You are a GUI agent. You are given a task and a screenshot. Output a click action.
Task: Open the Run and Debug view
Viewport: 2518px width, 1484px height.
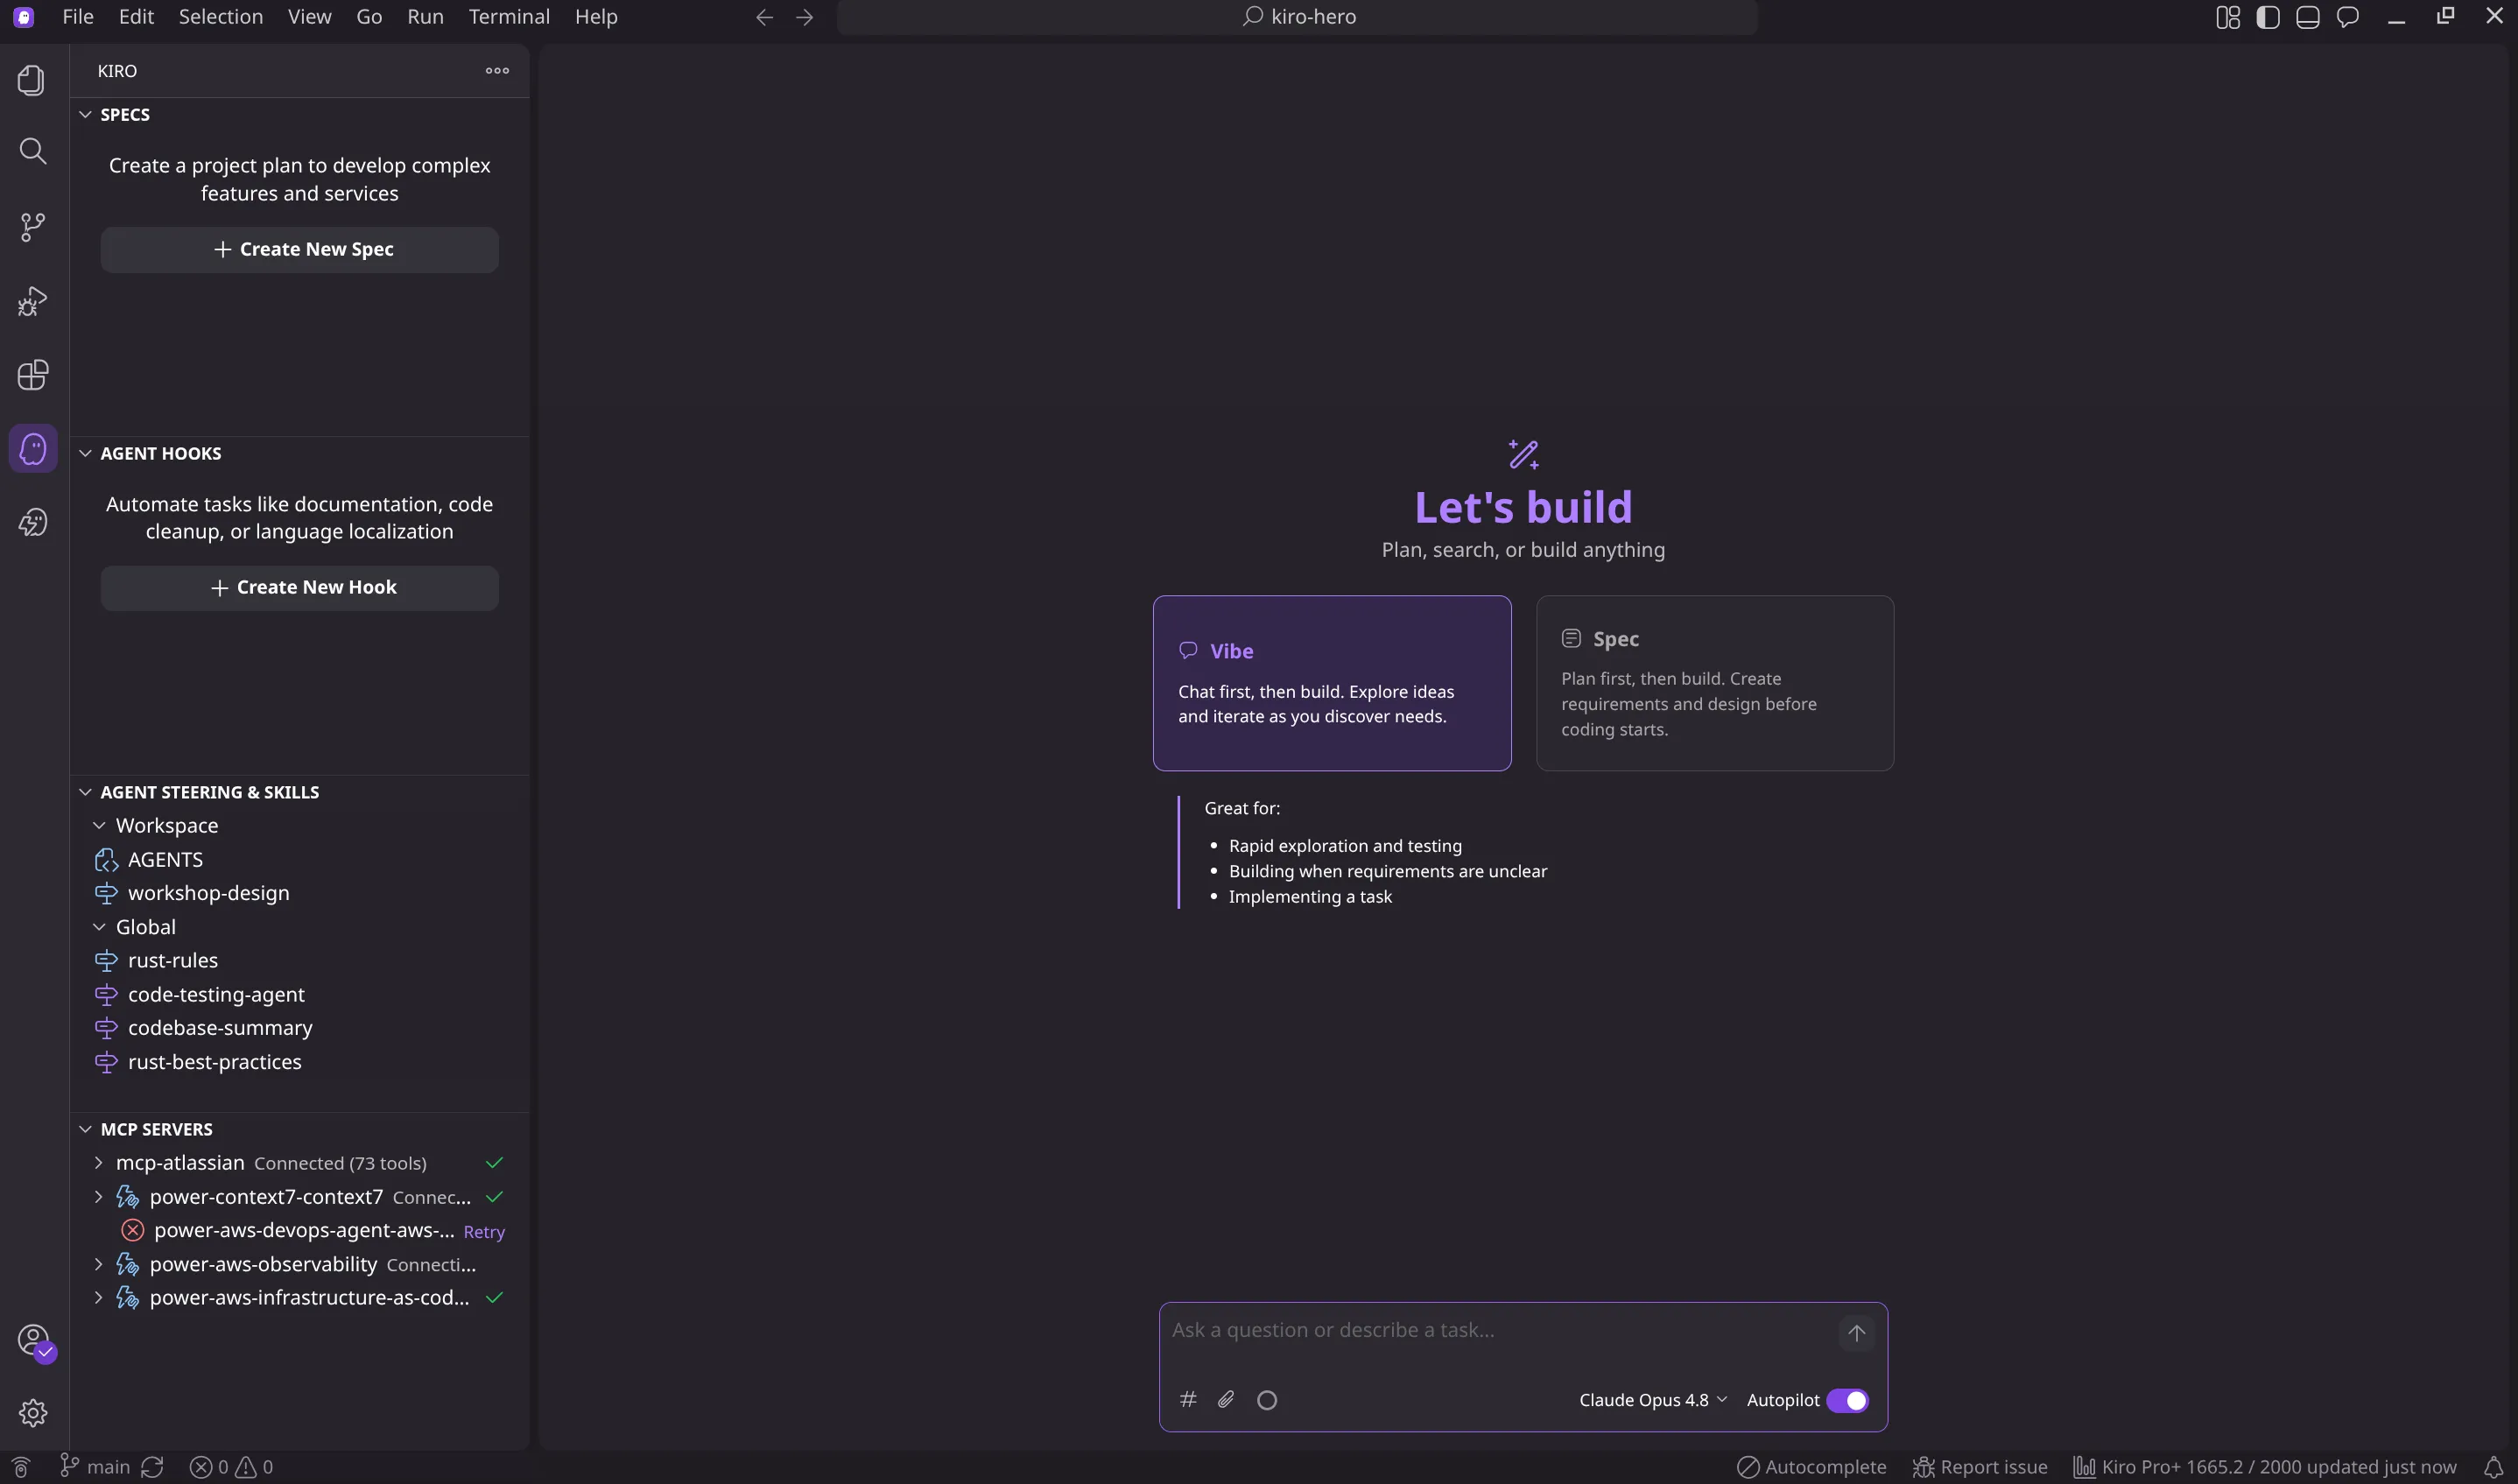coord(32,301)
